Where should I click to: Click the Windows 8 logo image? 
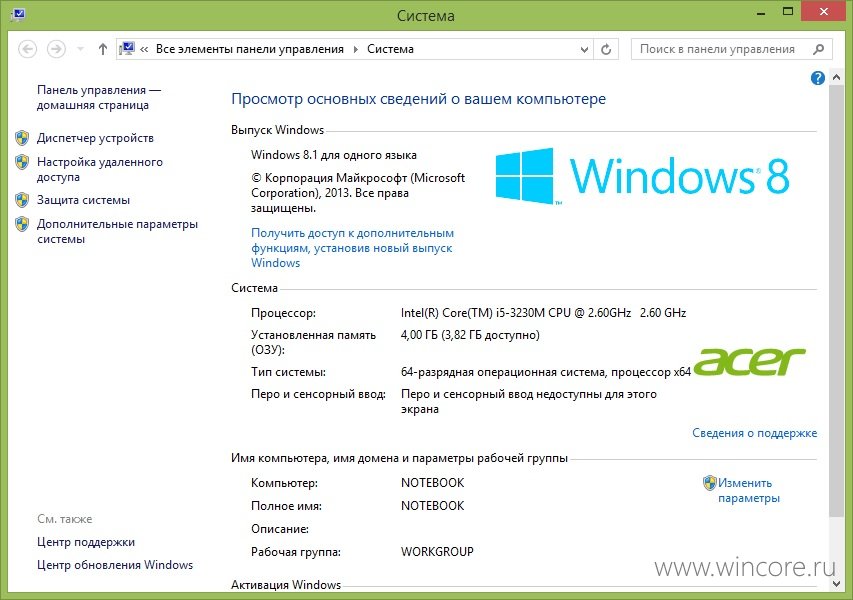(x=642, y=176)
